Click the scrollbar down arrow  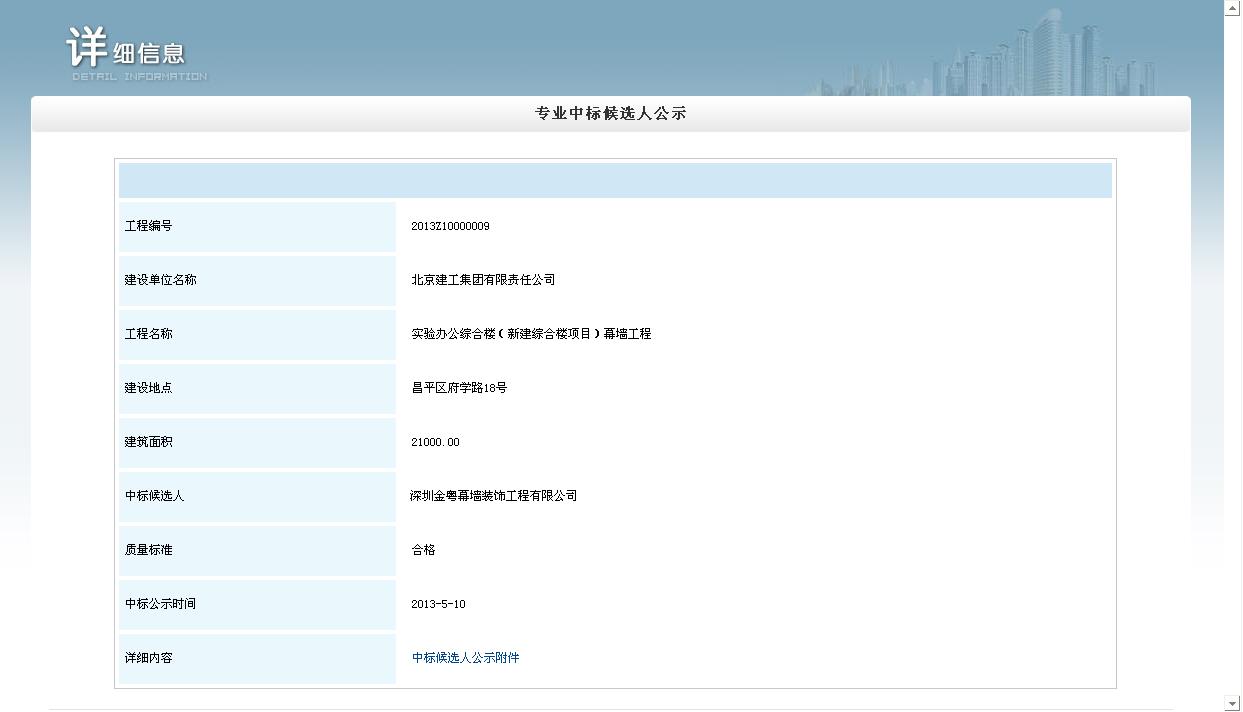tap(1232, 704)
